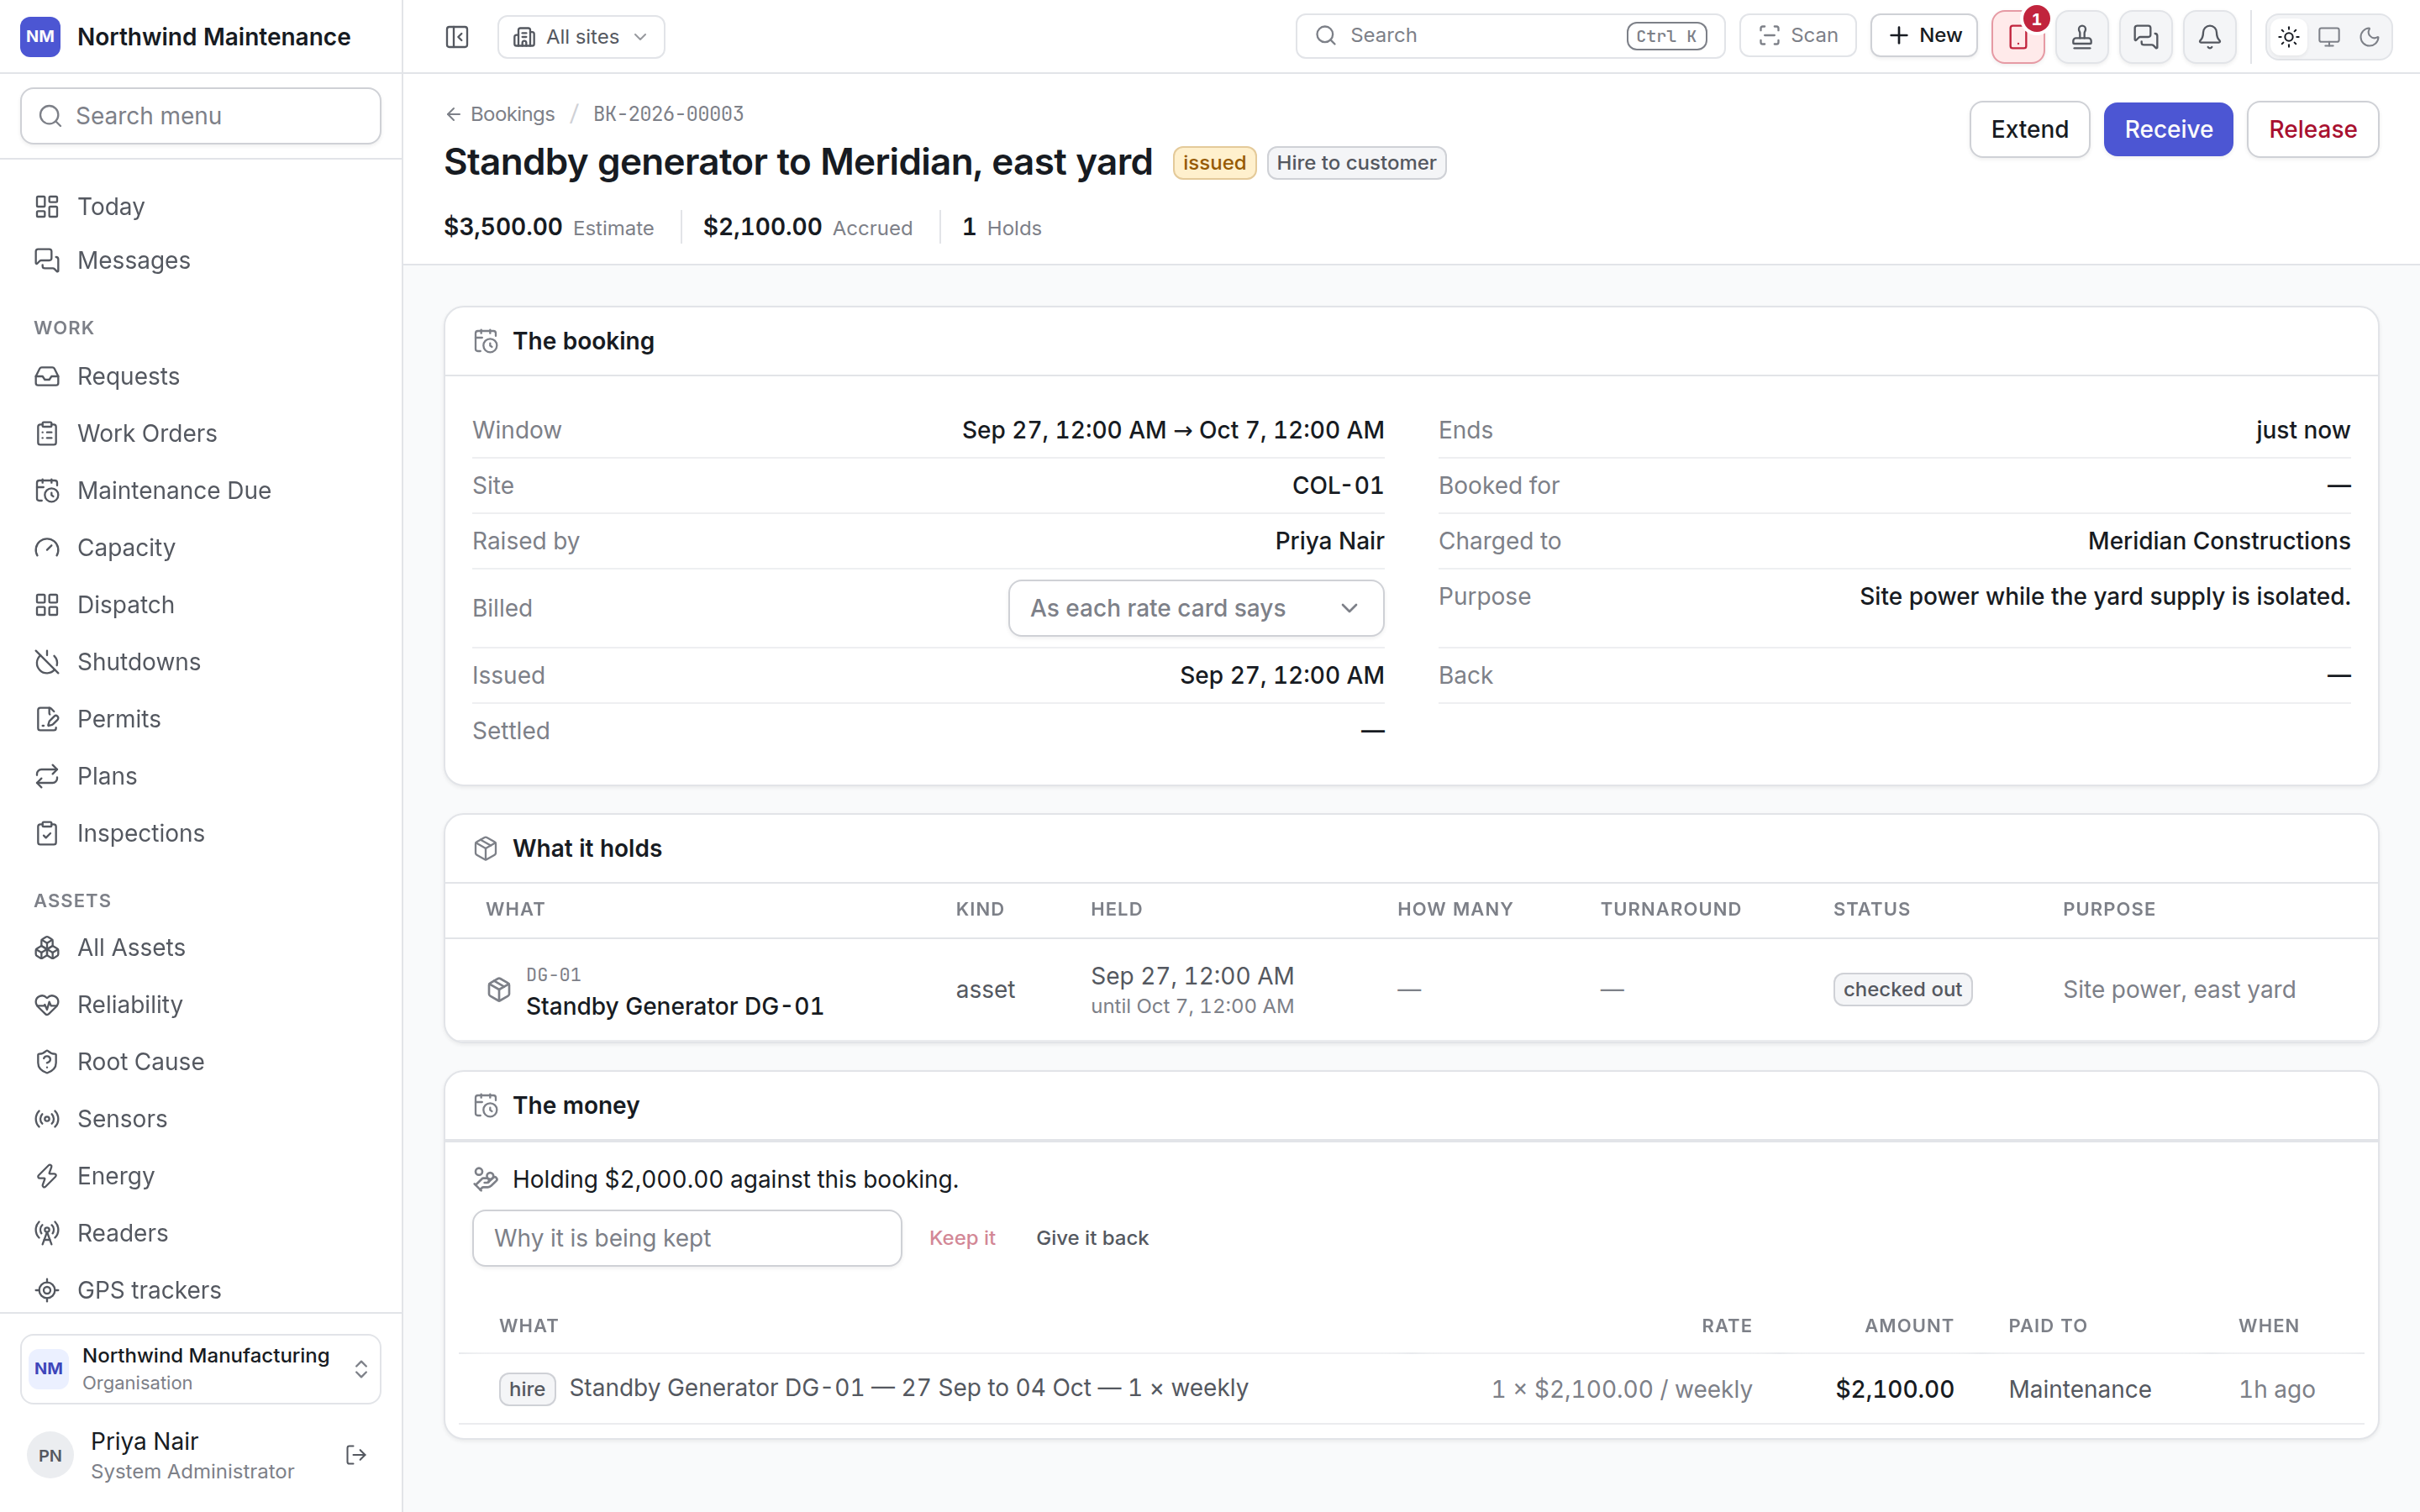Switch to dark theme moon icon
The width and height of the screenshot is (2420, 1512).
coord(2369,37)
